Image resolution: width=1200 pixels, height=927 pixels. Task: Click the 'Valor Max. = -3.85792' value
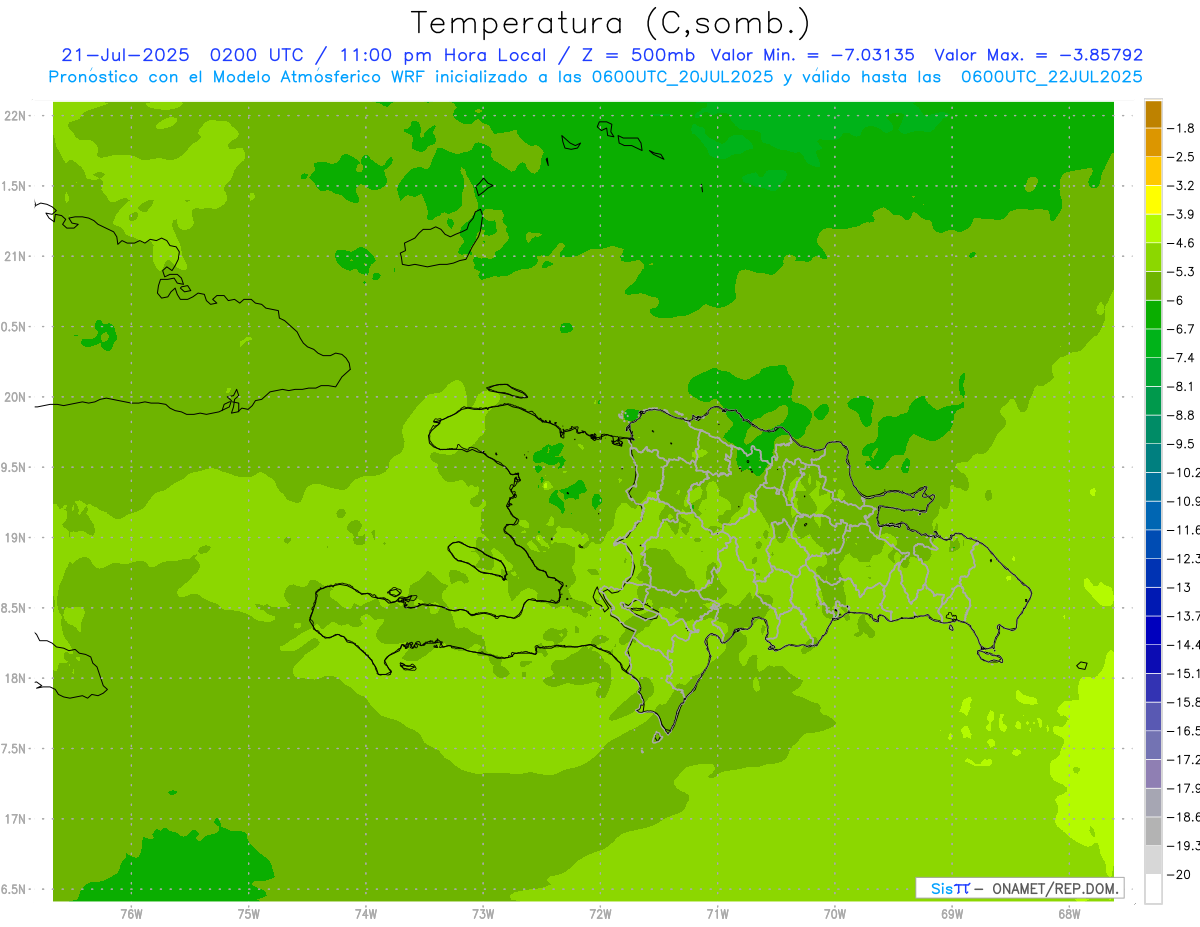pyautogui.click(x=1038, y=55)
